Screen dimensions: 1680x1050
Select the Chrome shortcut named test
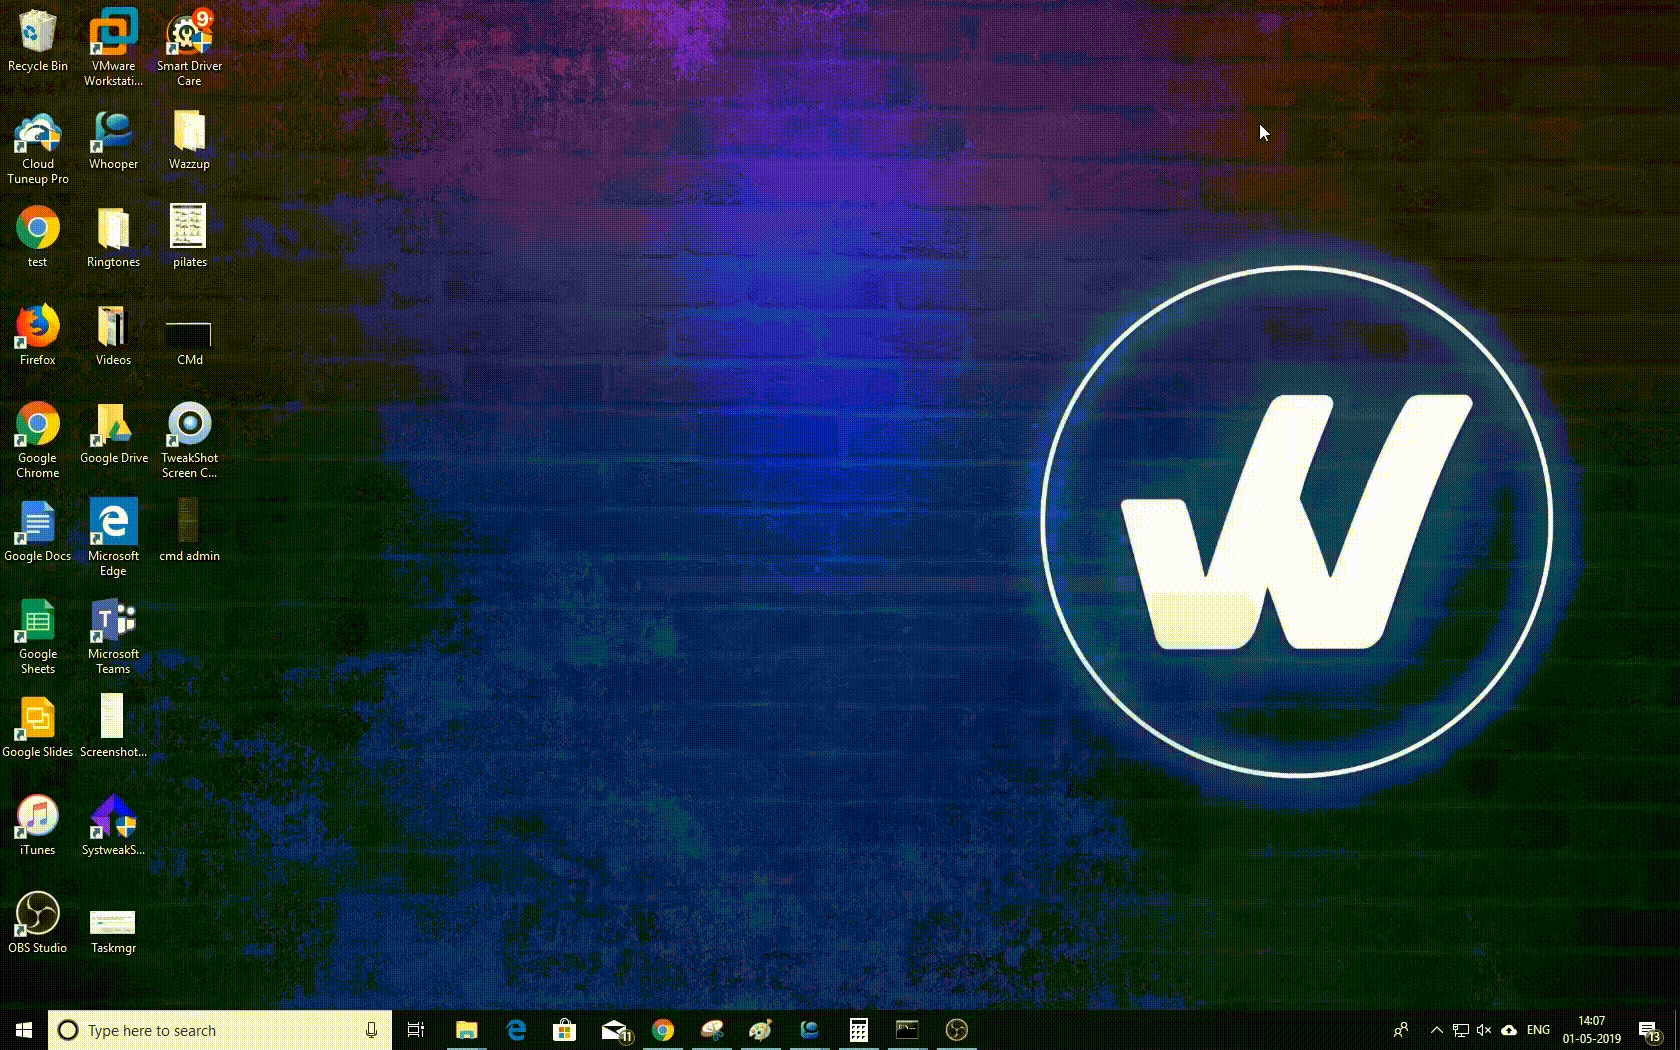37,237
